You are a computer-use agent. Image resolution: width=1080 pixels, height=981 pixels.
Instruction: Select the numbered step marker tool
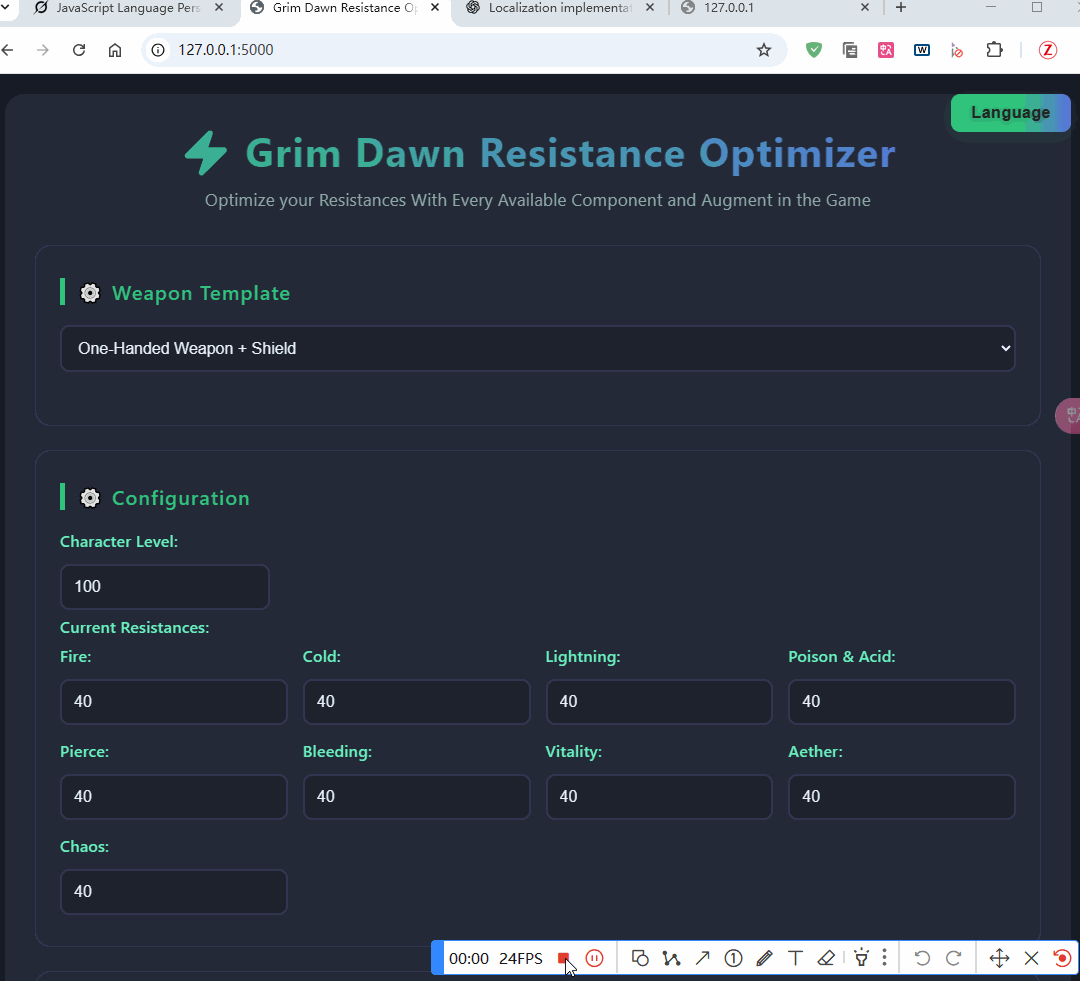click(x=734, y=958)
